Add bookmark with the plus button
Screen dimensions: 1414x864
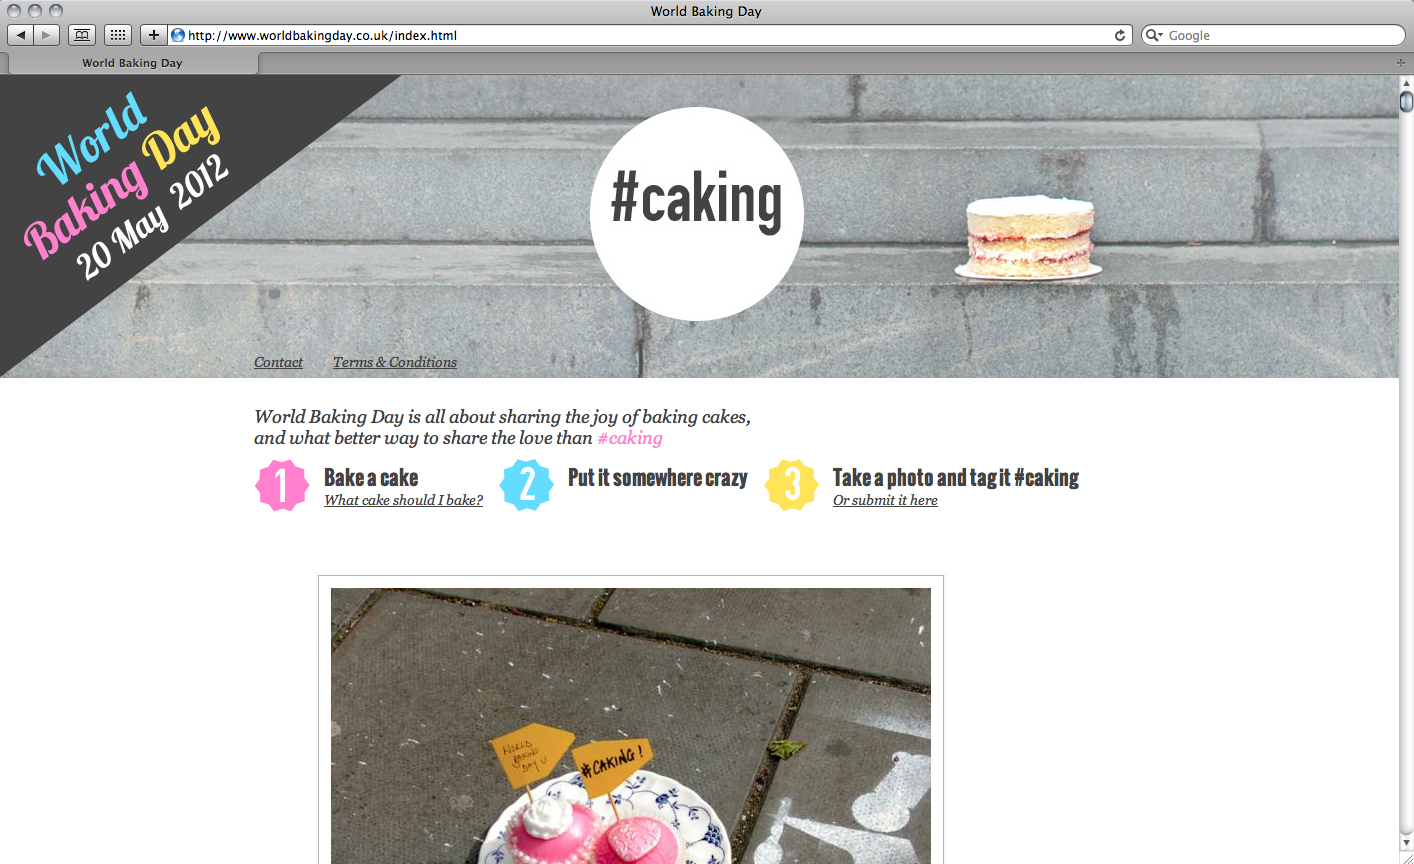coord(153,35)
